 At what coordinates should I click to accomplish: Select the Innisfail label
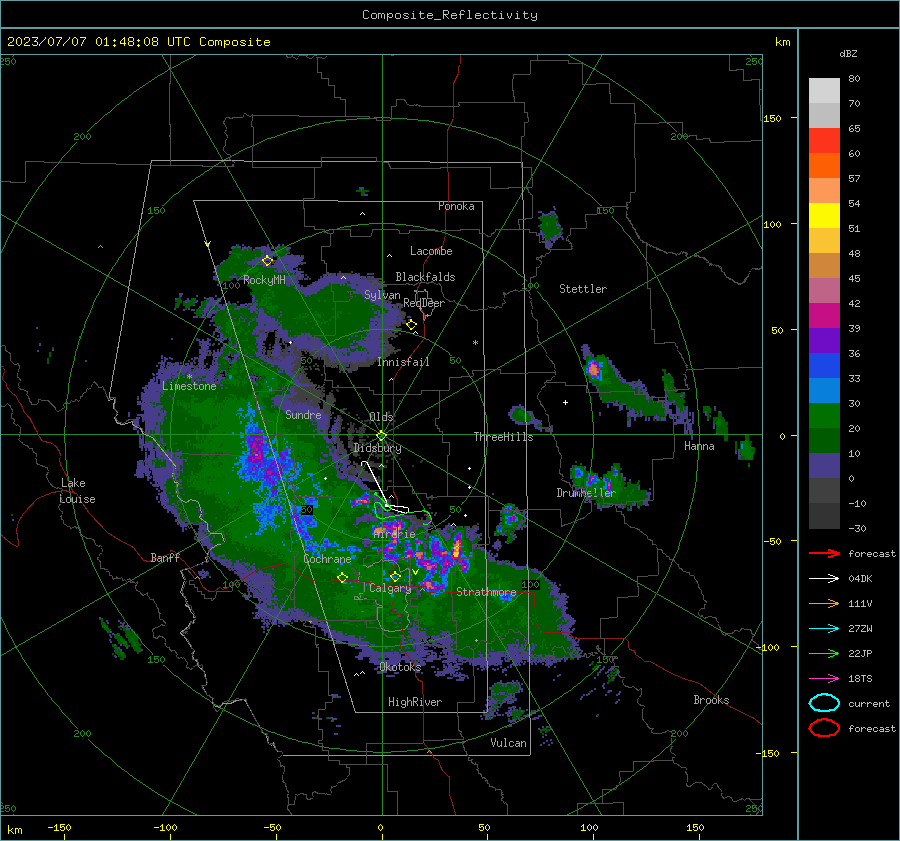(403, 362)
